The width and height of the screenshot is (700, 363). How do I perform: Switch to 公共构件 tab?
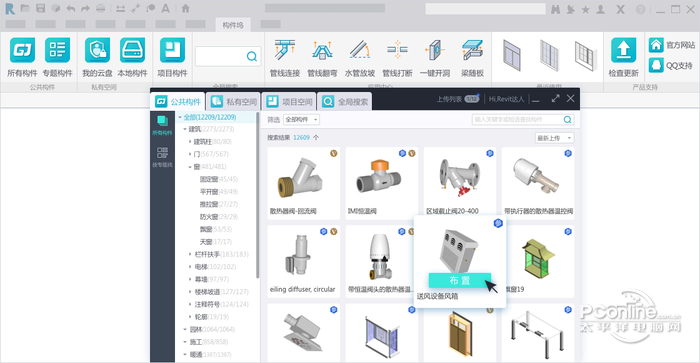178,101
